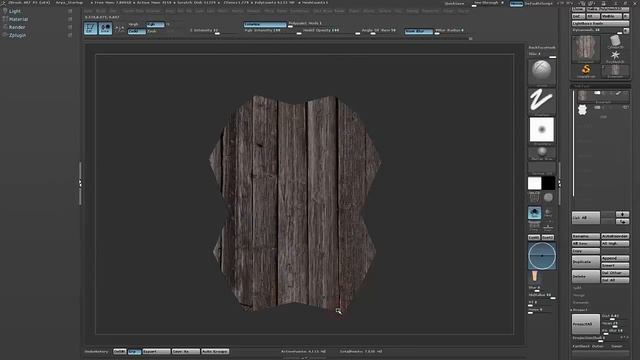Open the Light menu

pyautogui.click(x=15, y=11)
